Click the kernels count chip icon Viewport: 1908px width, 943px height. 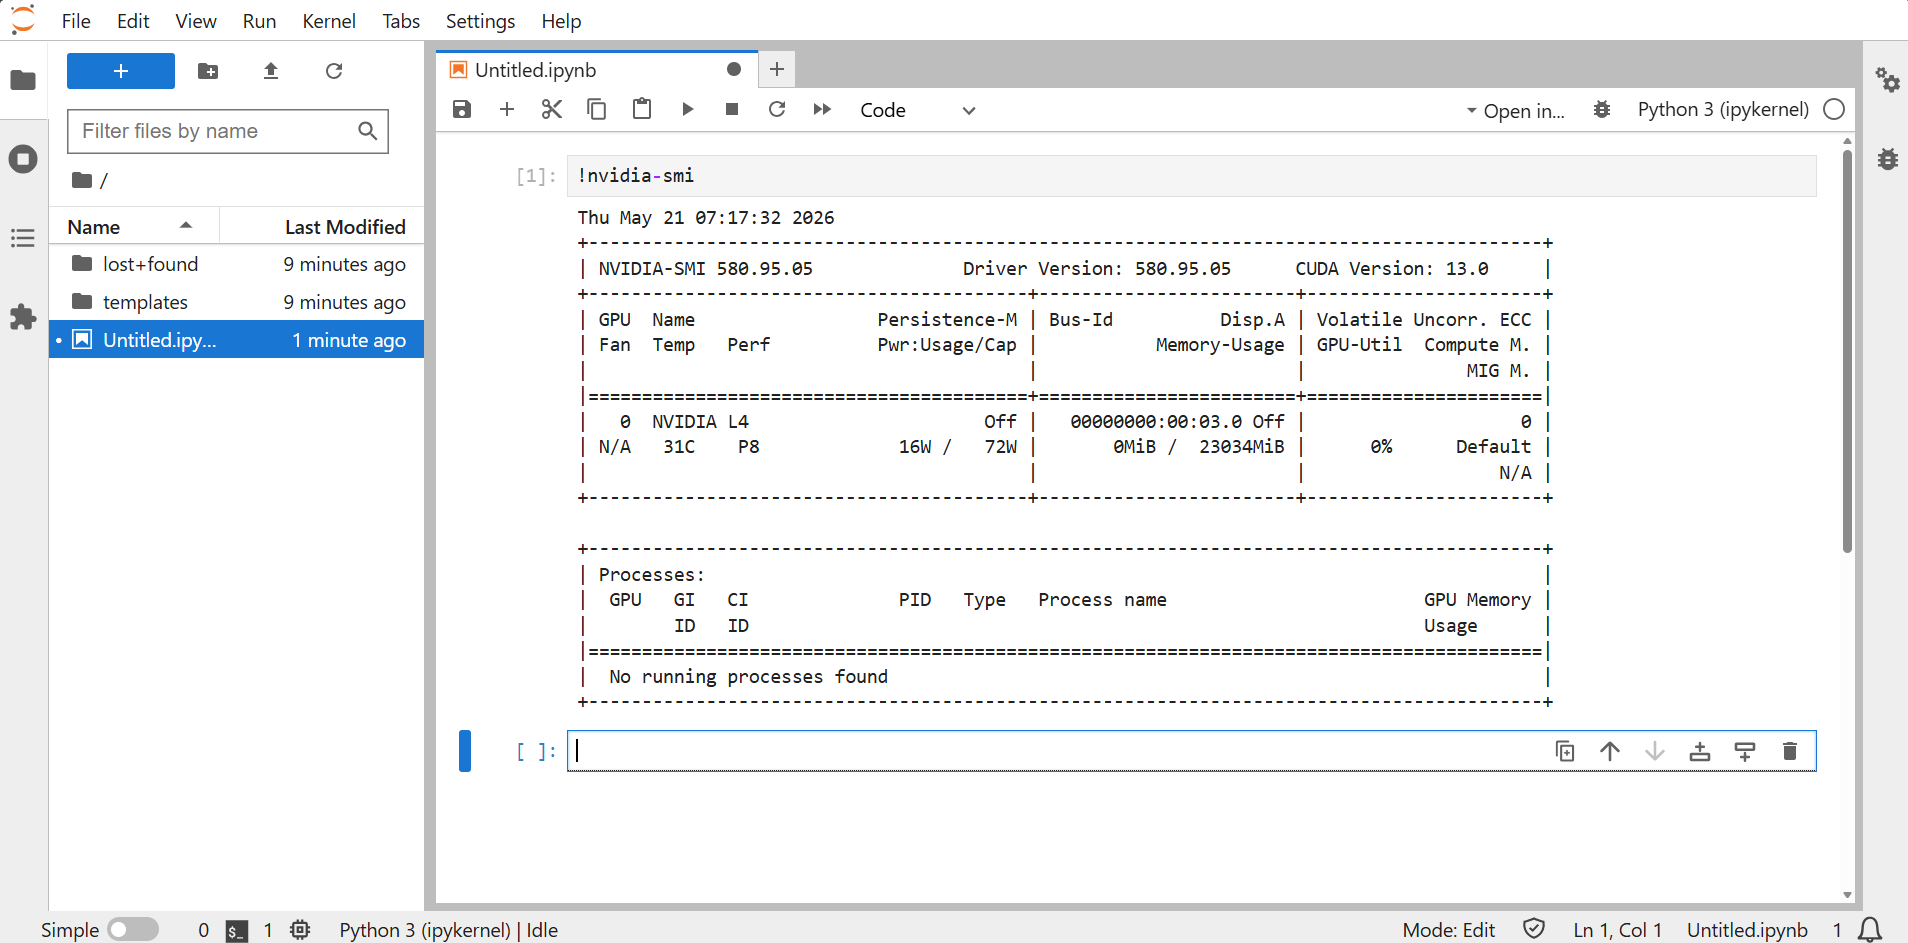[x=300, y=930]
